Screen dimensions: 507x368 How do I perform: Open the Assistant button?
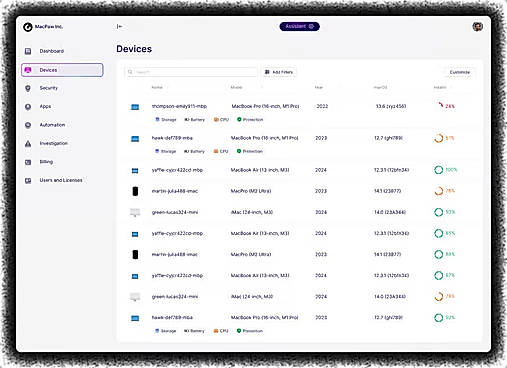[299, 26]
